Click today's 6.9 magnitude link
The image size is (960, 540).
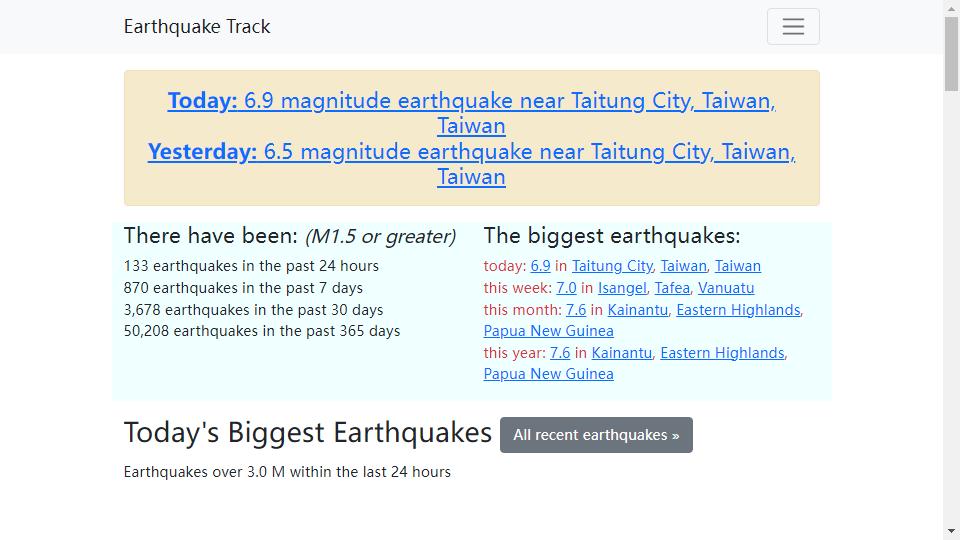540,266
